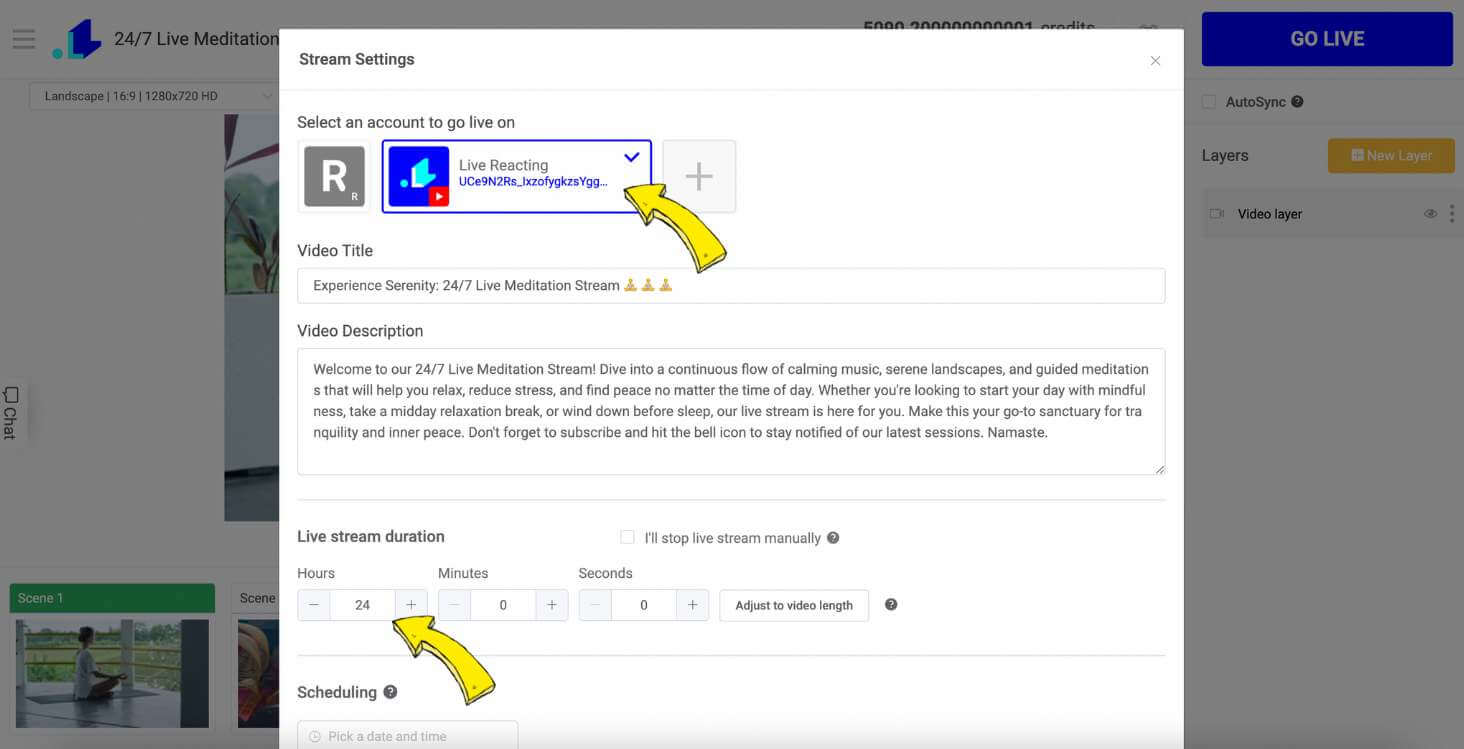Select the Scene 1 tab
The width and height of the screenshot is (1464, 749).
click(112, 598)
